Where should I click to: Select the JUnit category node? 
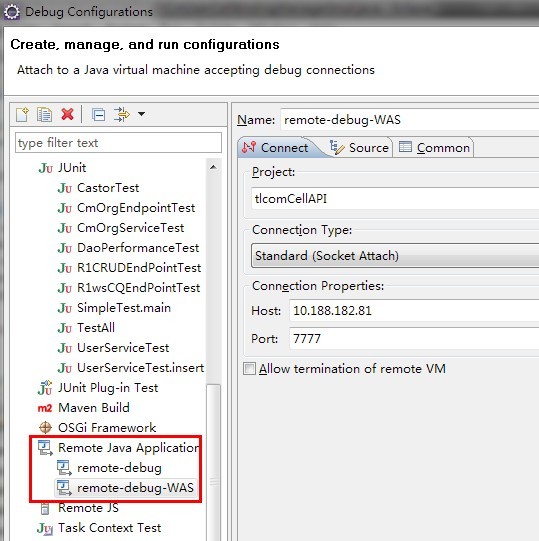pos(72,168)
